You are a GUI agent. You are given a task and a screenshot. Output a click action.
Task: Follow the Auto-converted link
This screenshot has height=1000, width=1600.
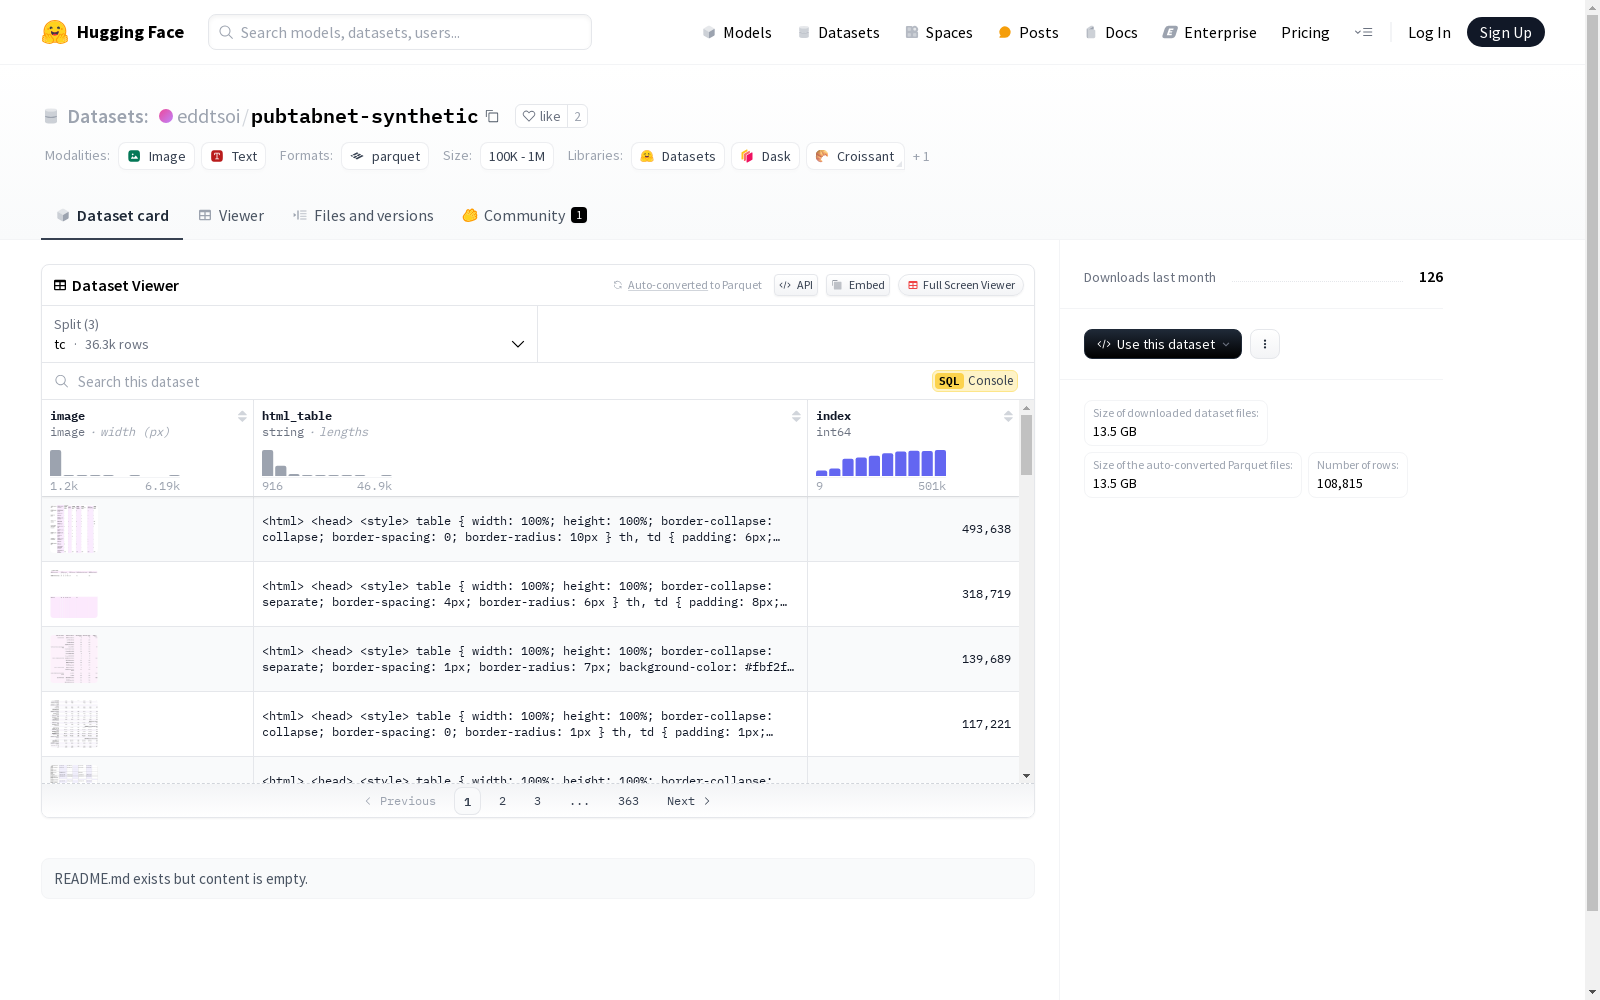coord(667,285)
